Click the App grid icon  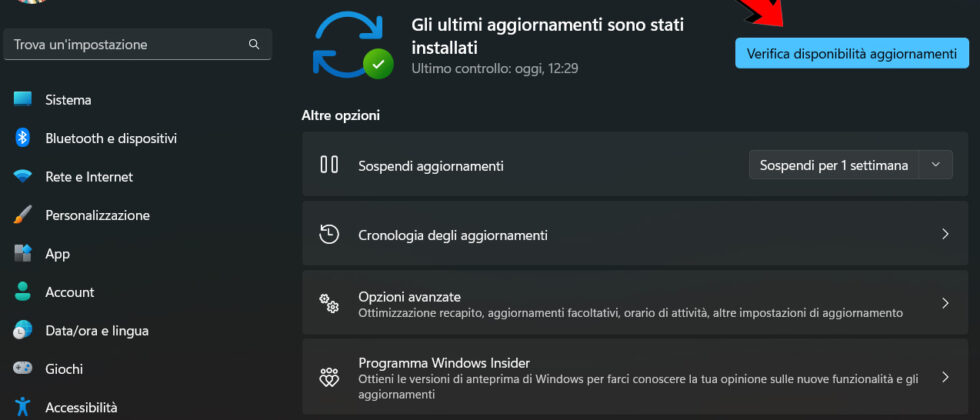pyautogui.click(x=22, y=254)
